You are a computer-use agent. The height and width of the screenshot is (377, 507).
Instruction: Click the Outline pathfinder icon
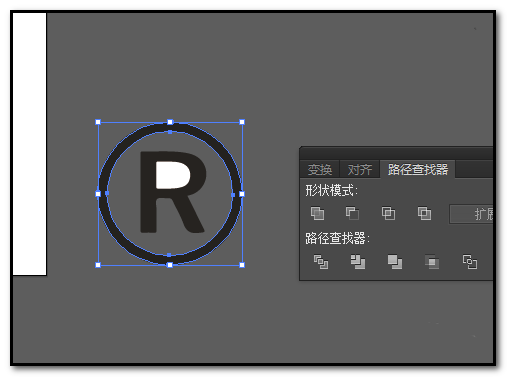pos(470,262)
